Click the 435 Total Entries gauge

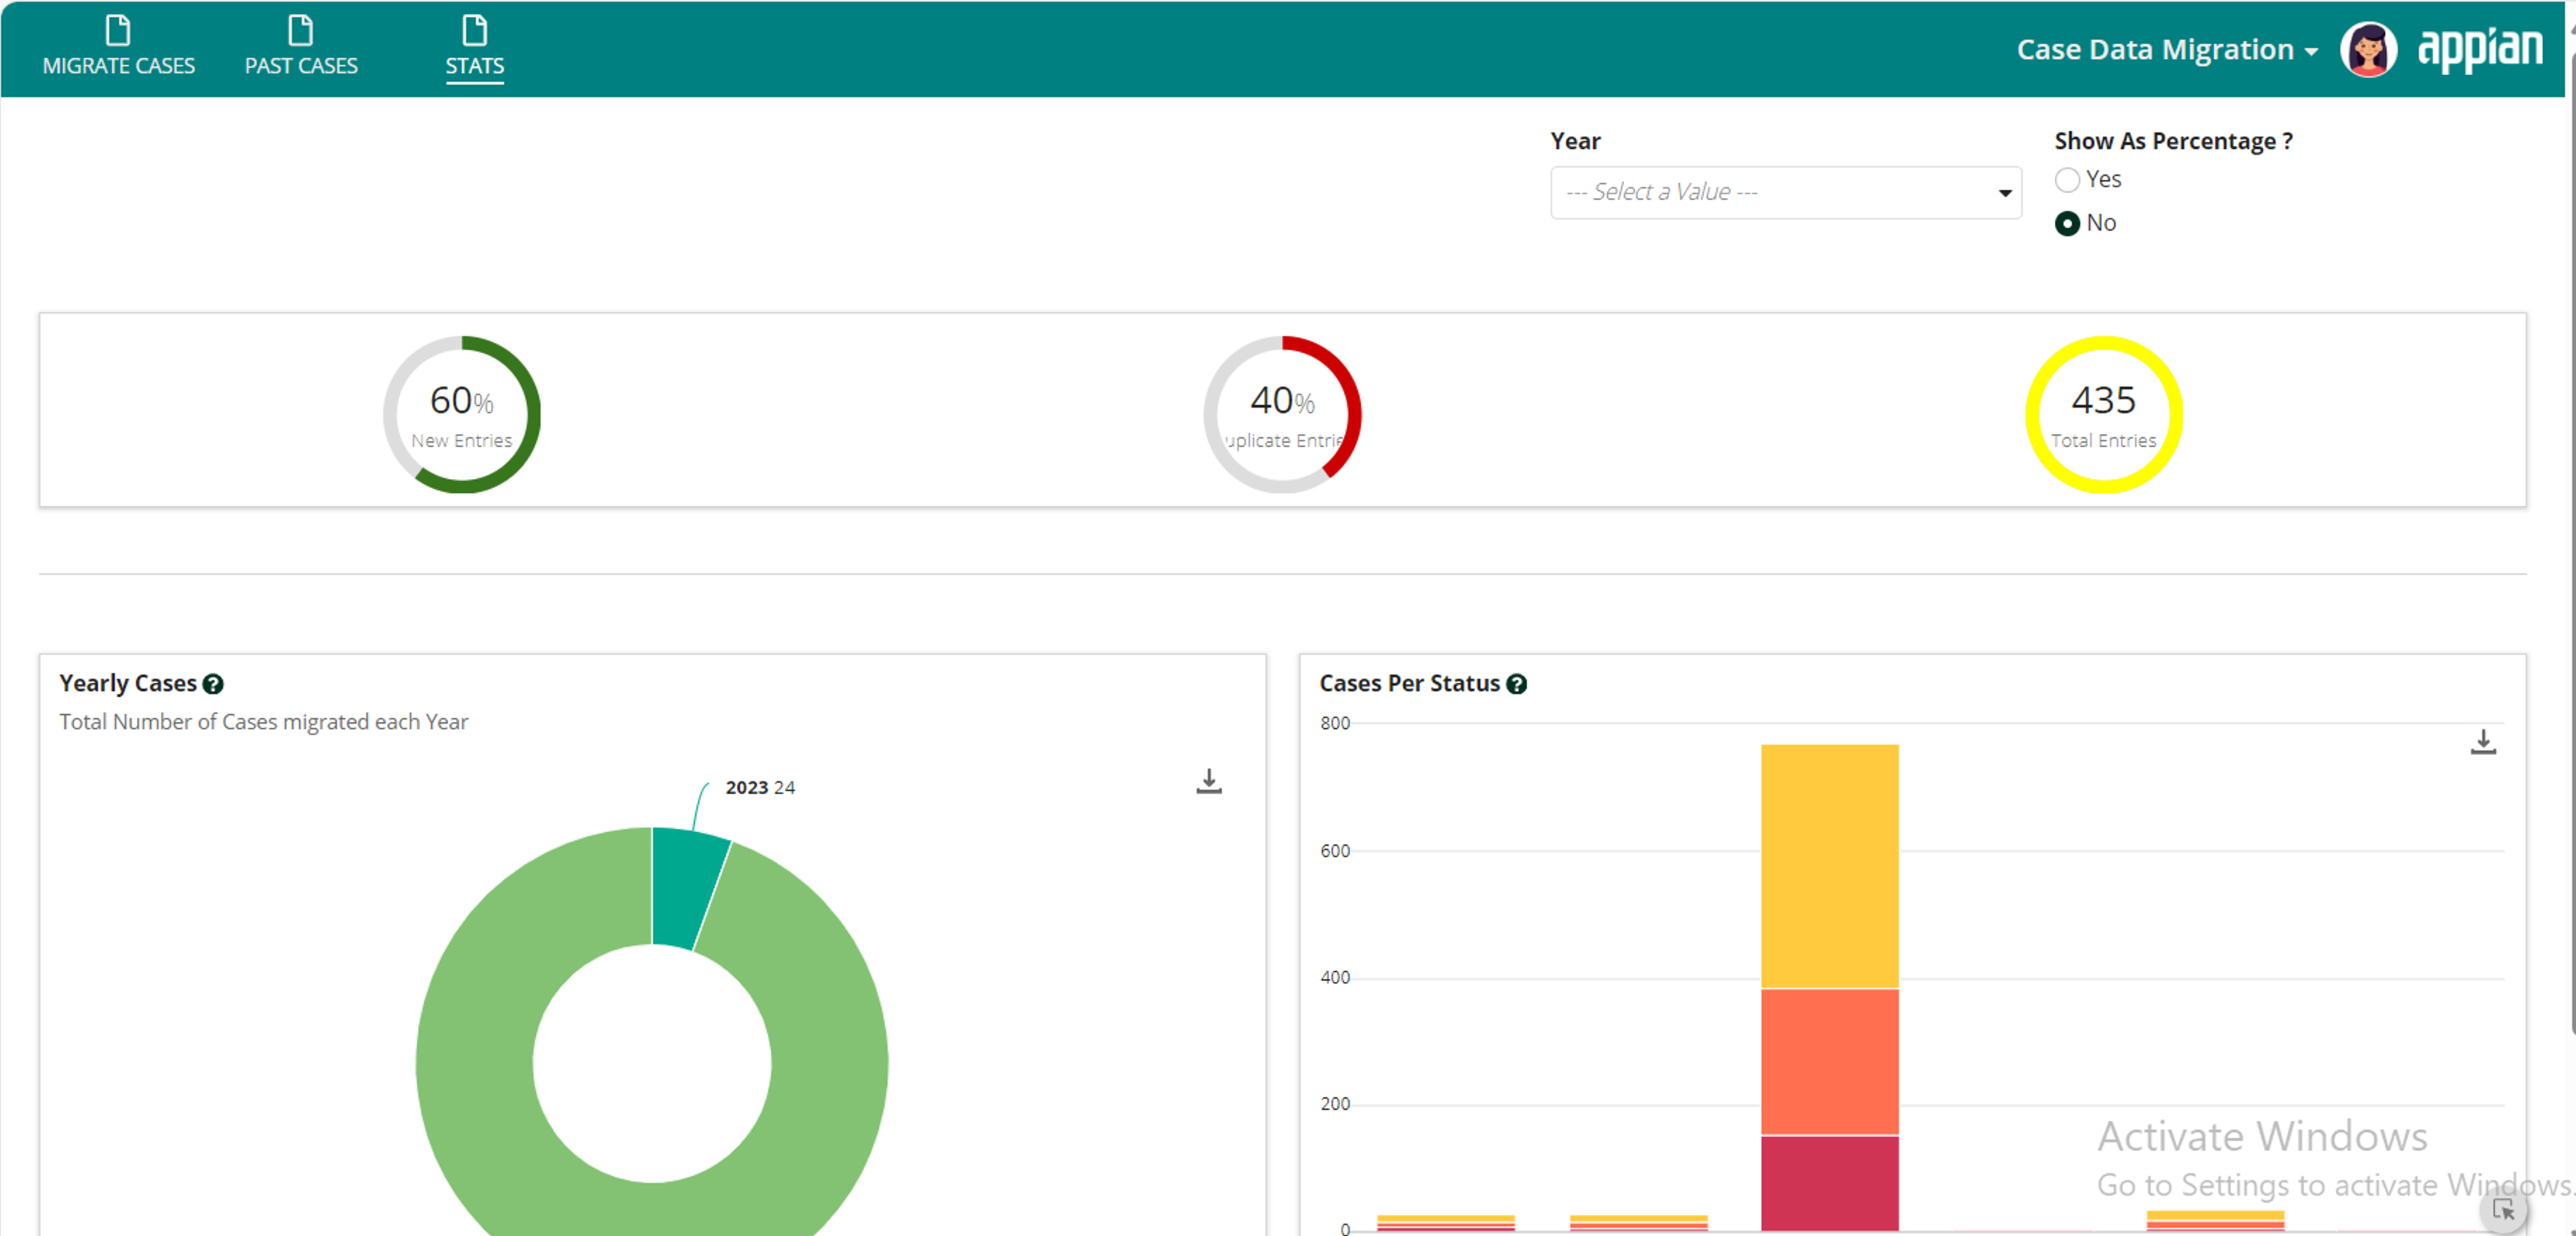coord(2104,414)
